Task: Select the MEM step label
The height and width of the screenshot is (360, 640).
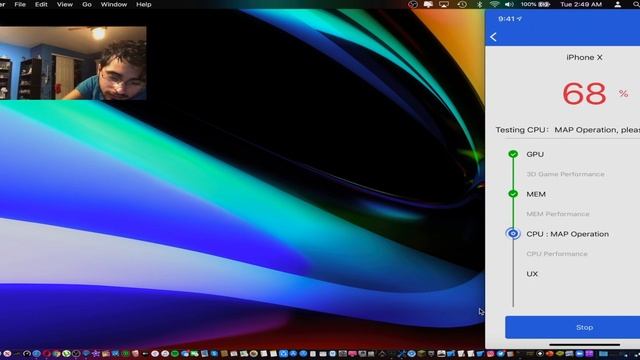Action: pyautogui.click(x=536, y=194)
